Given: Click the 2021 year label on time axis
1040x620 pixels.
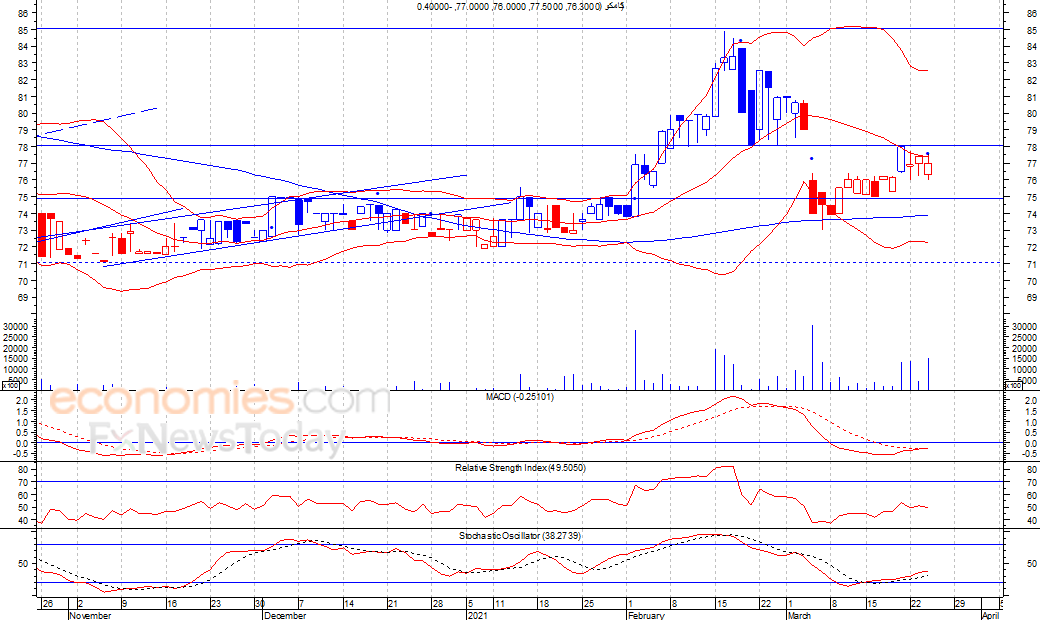Looking at the screenshot, I should pyautogui.click(x=478, y=615).
